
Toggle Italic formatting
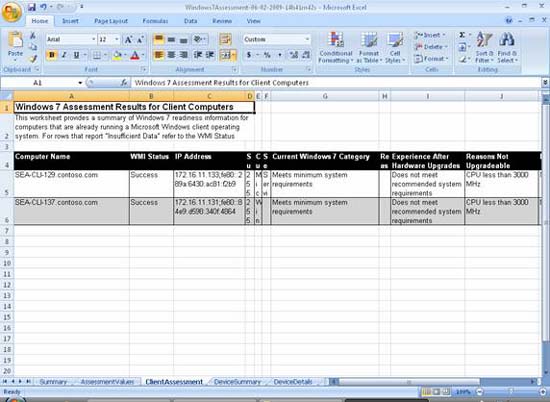tap(64, 55)
